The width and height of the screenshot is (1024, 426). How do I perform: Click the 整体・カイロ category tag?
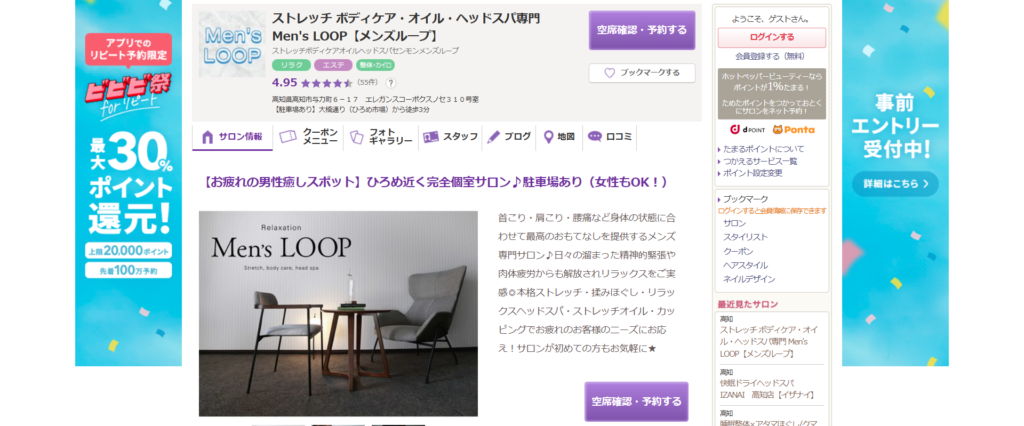click(375, 65)
